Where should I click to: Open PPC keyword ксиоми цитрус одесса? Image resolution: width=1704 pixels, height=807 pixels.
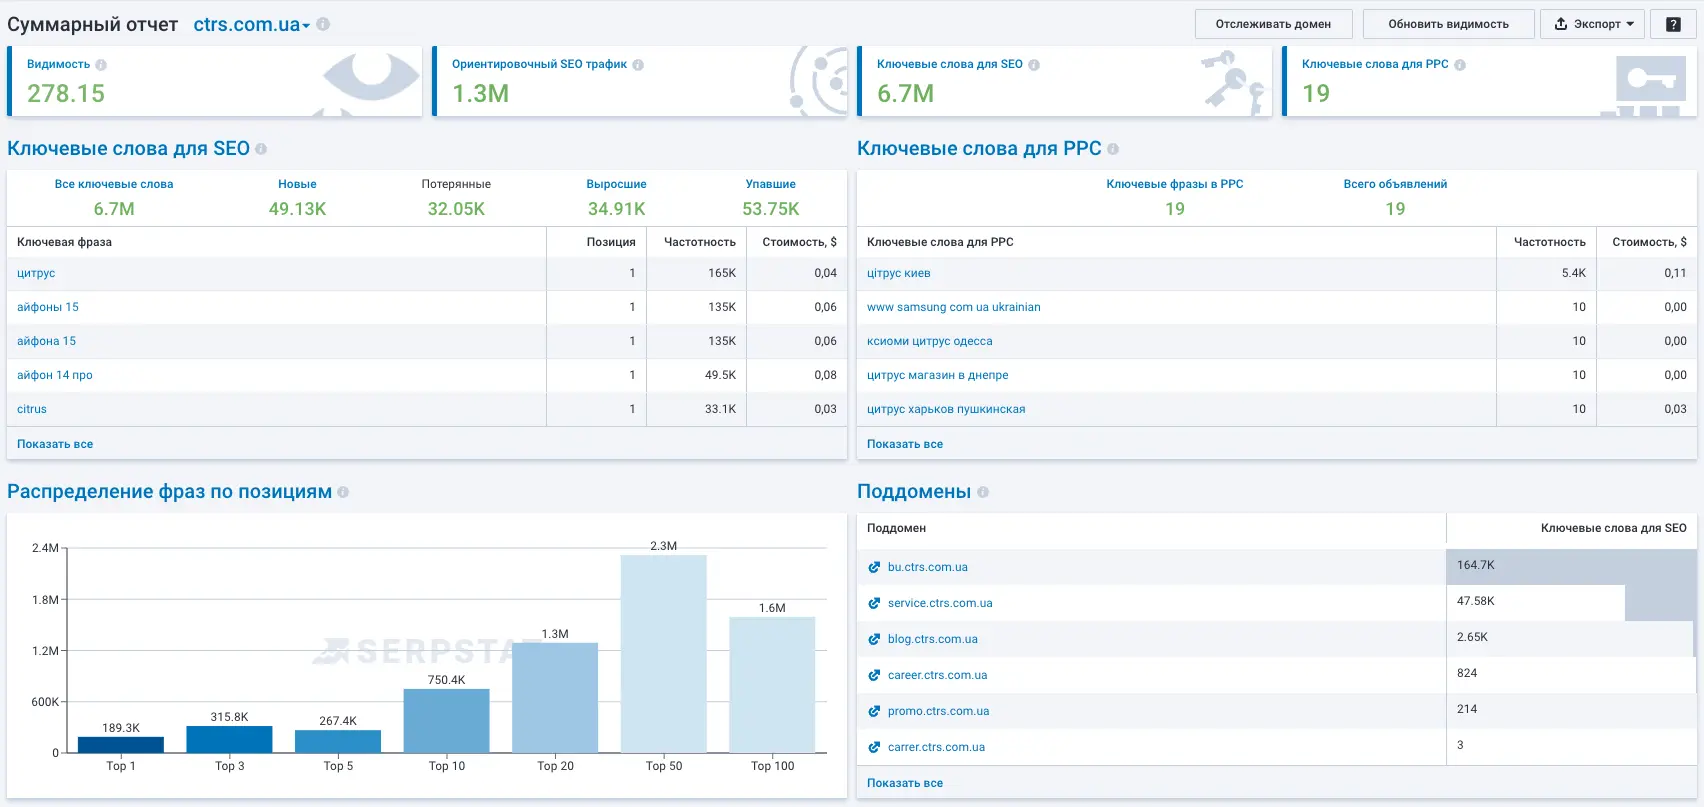coord(930,341)
